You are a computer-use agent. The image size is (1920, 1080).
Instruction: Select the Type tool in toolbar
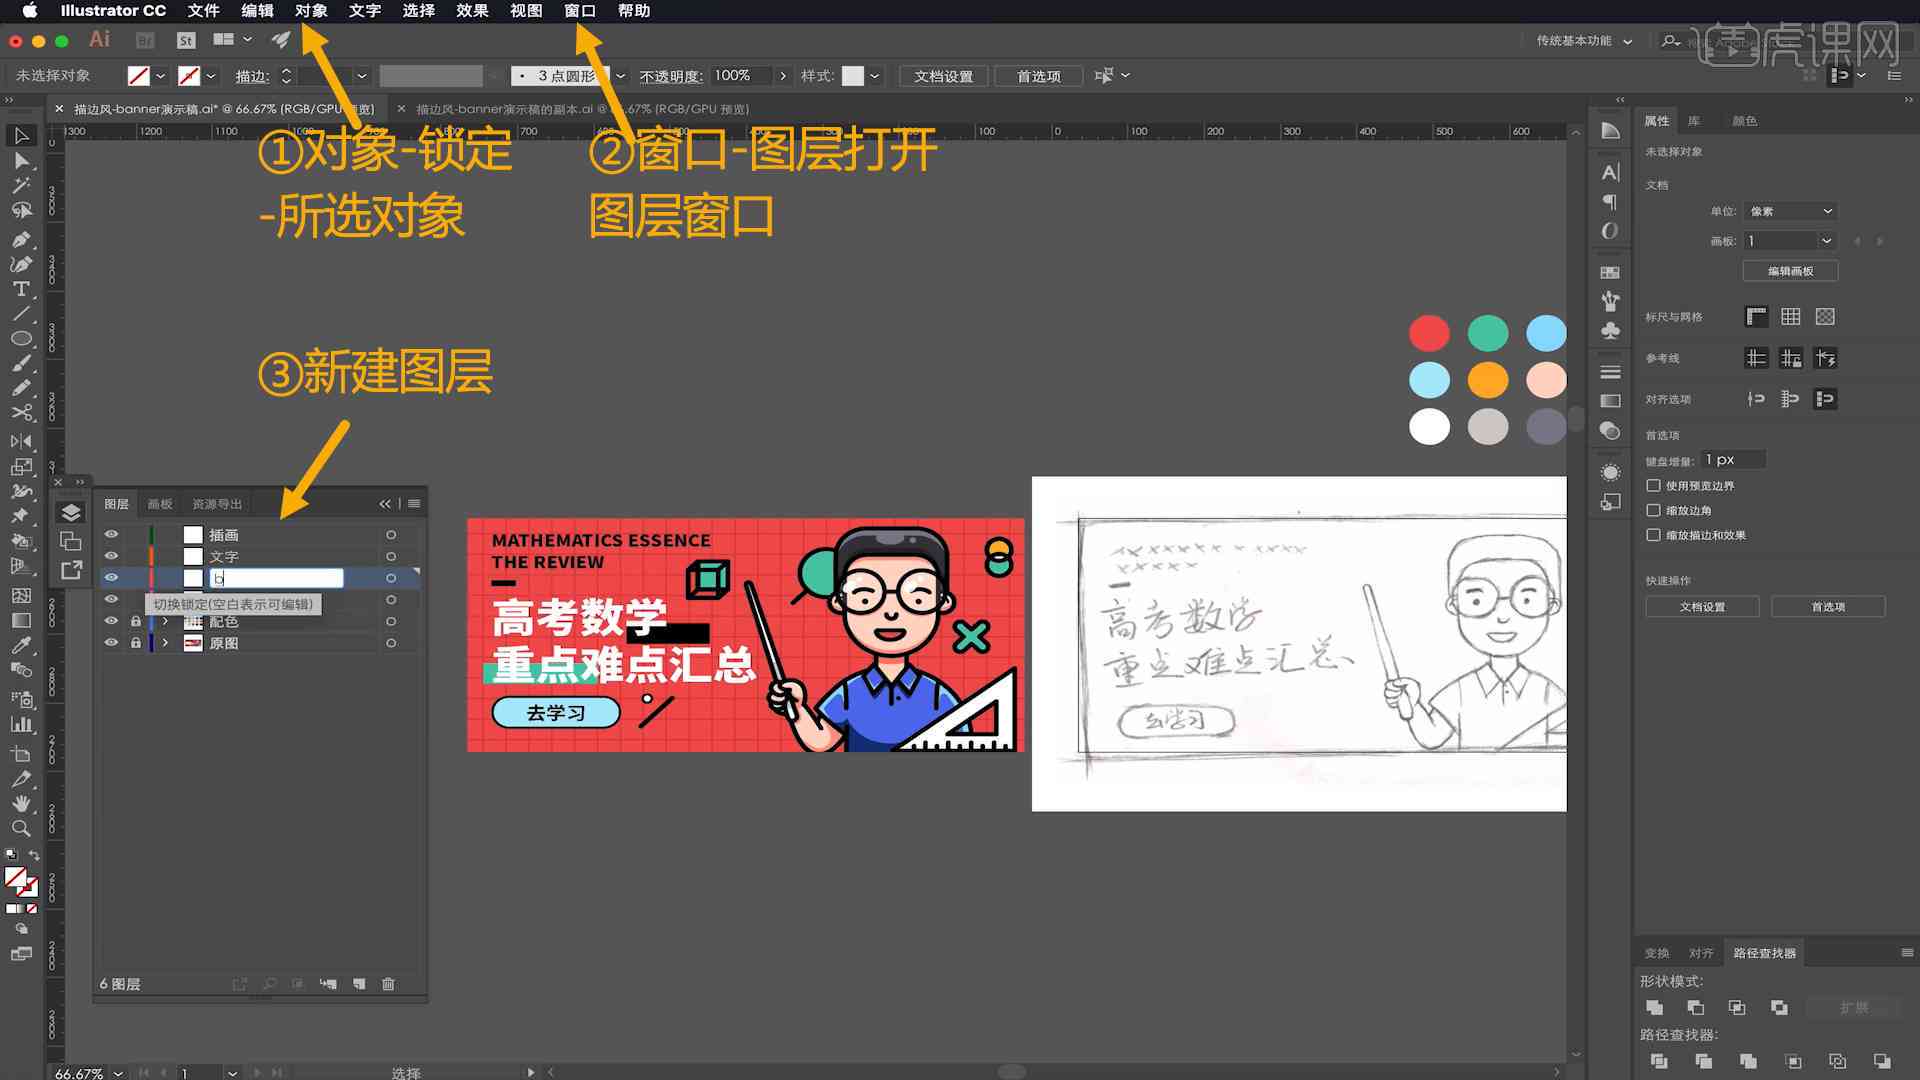pos(18,287)
